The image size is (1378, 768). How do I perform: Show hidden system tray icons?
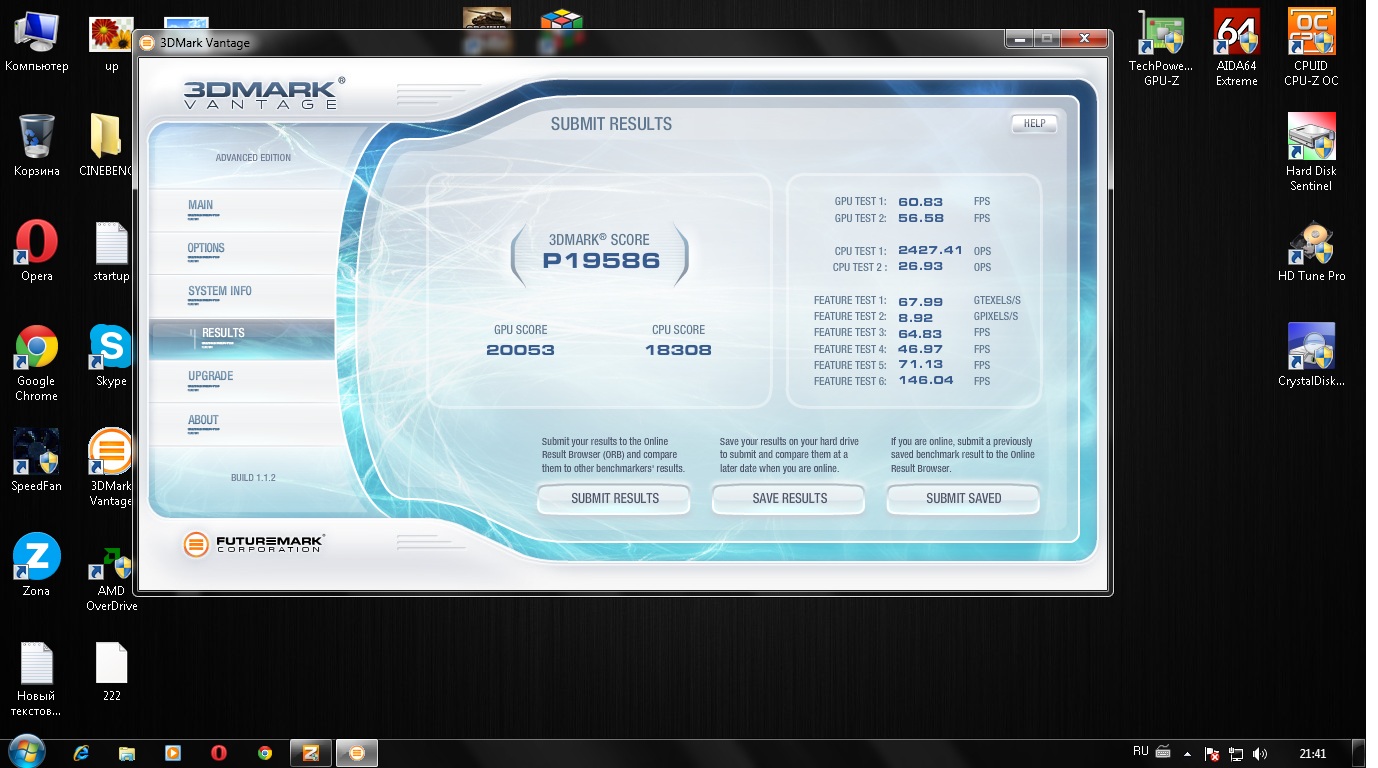[1187, 753]
